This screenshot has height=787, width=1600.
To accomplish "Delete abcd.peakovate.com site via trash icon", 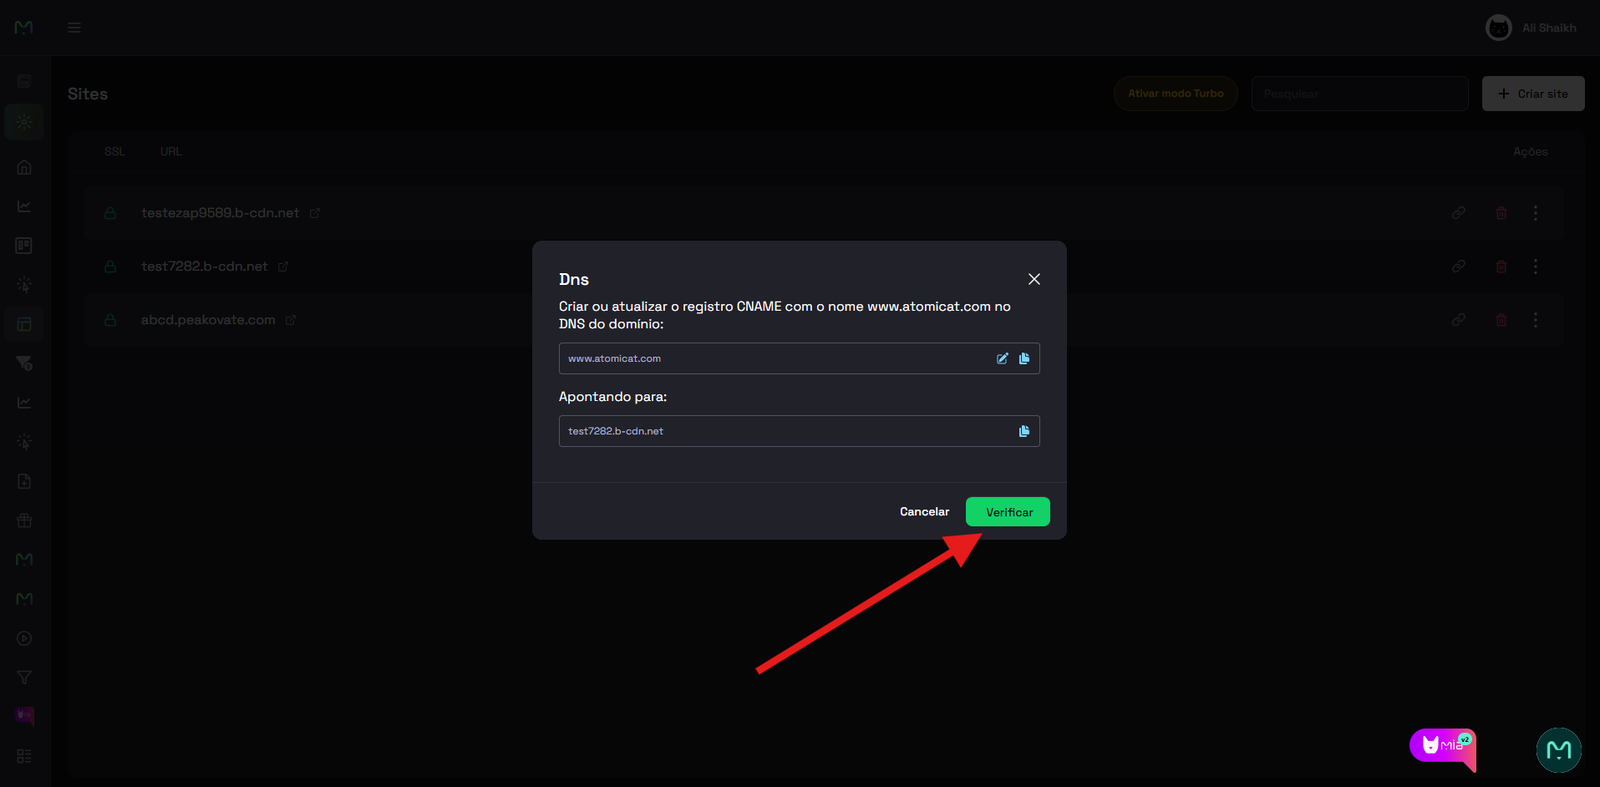I will [x=1501, y=320].
